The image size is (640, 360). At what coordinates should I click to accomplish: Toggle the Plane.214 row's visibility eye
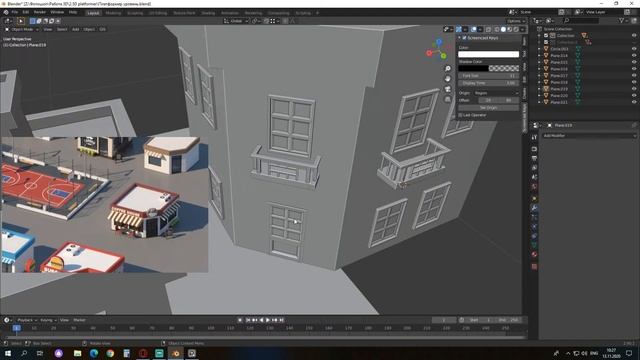point(634,56)
